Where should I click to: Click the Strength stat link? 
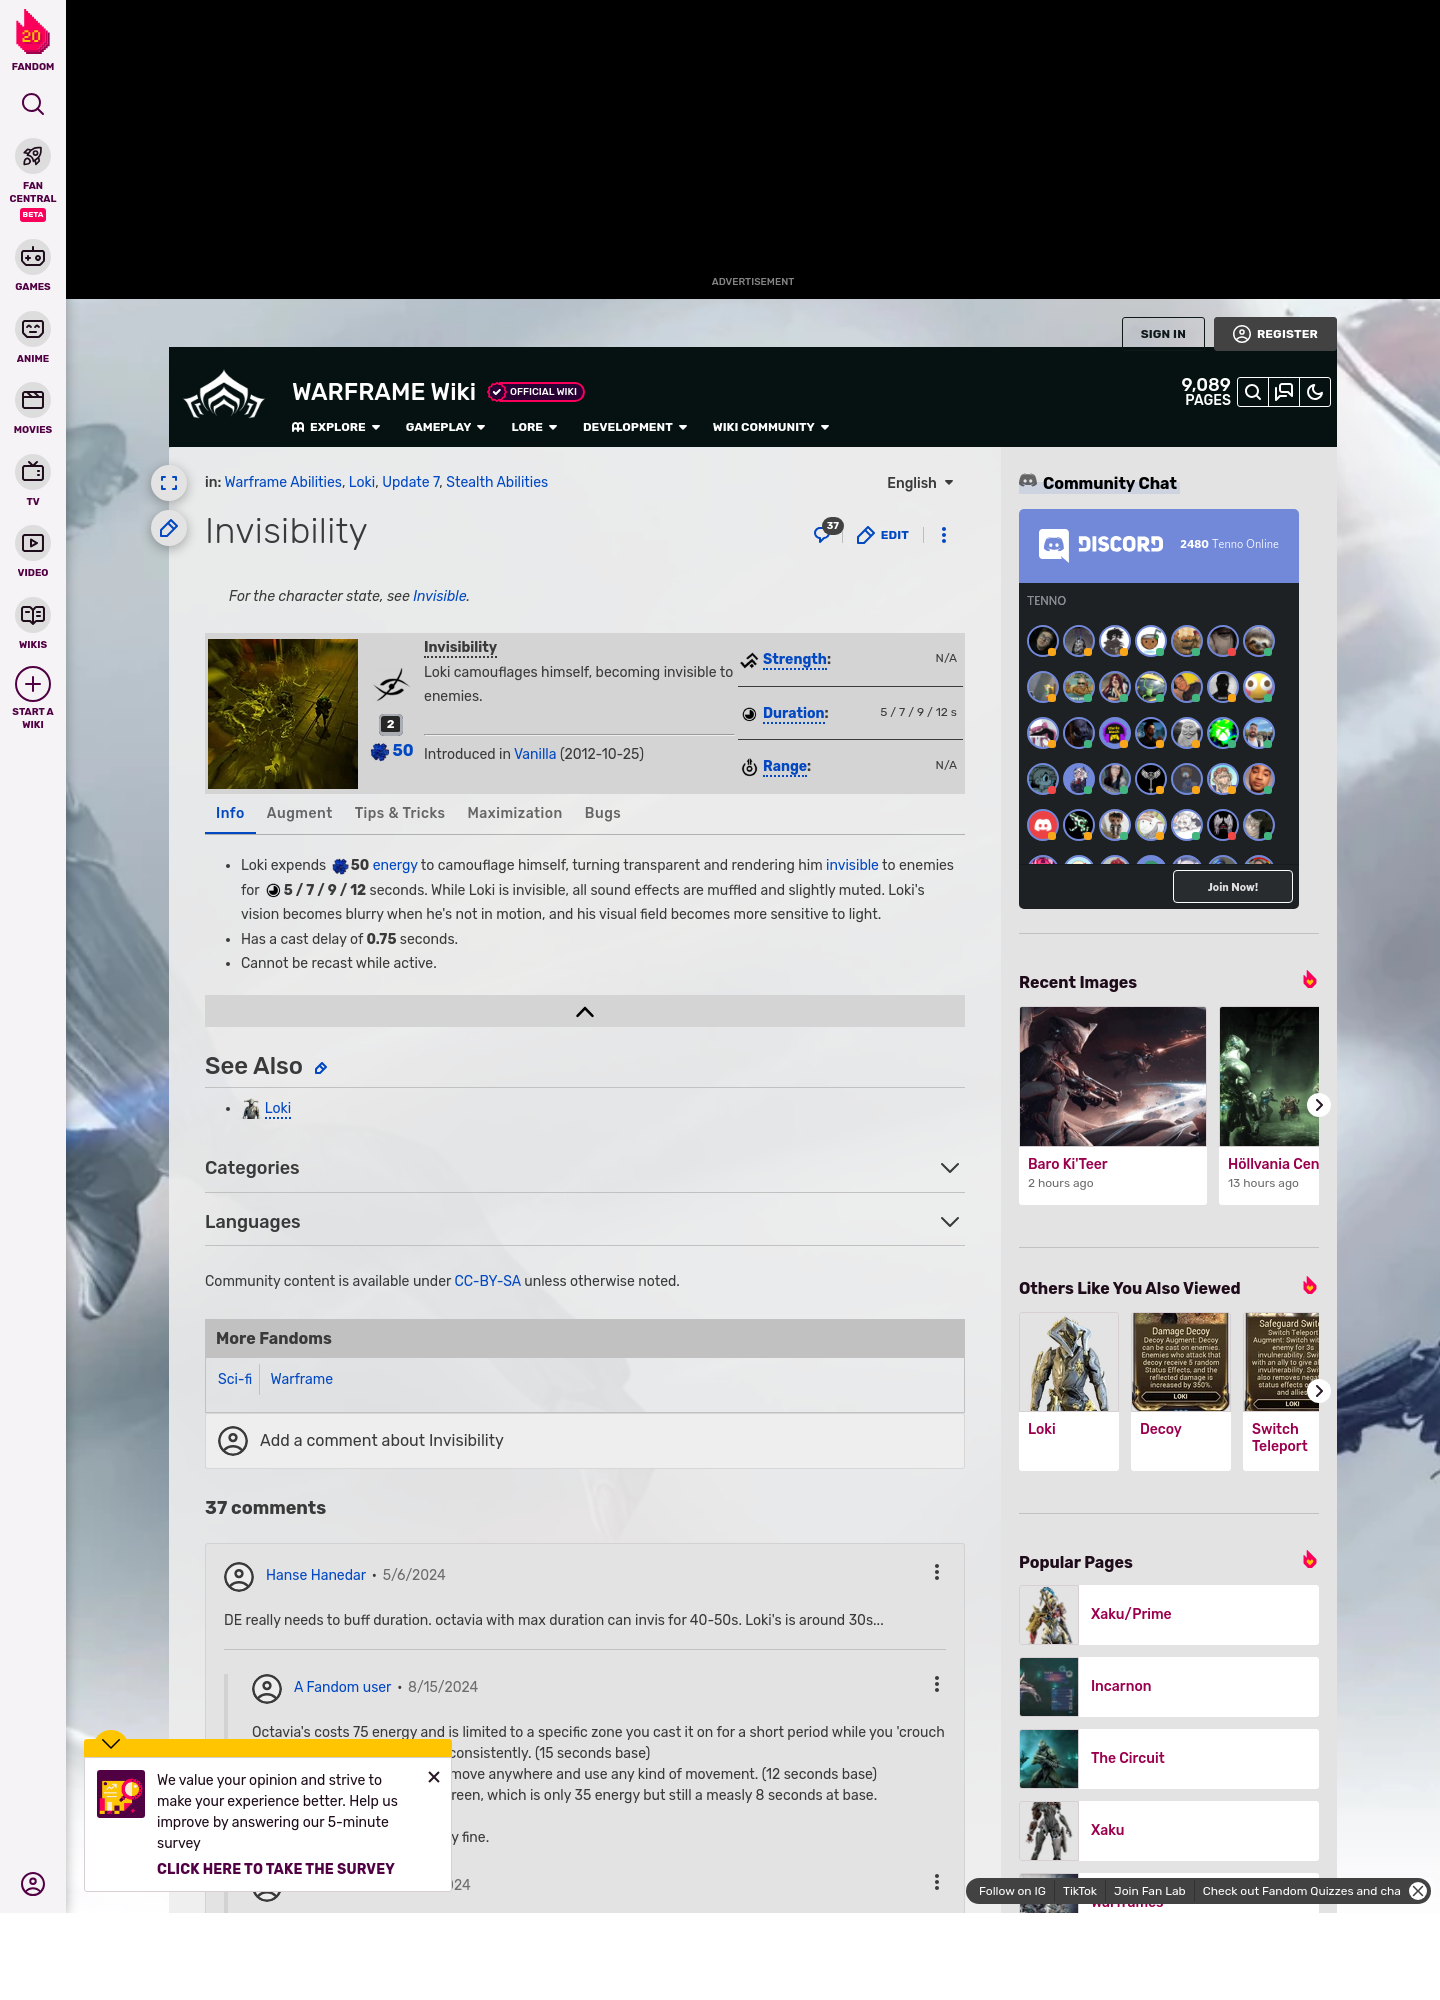(x=795, y=659)
